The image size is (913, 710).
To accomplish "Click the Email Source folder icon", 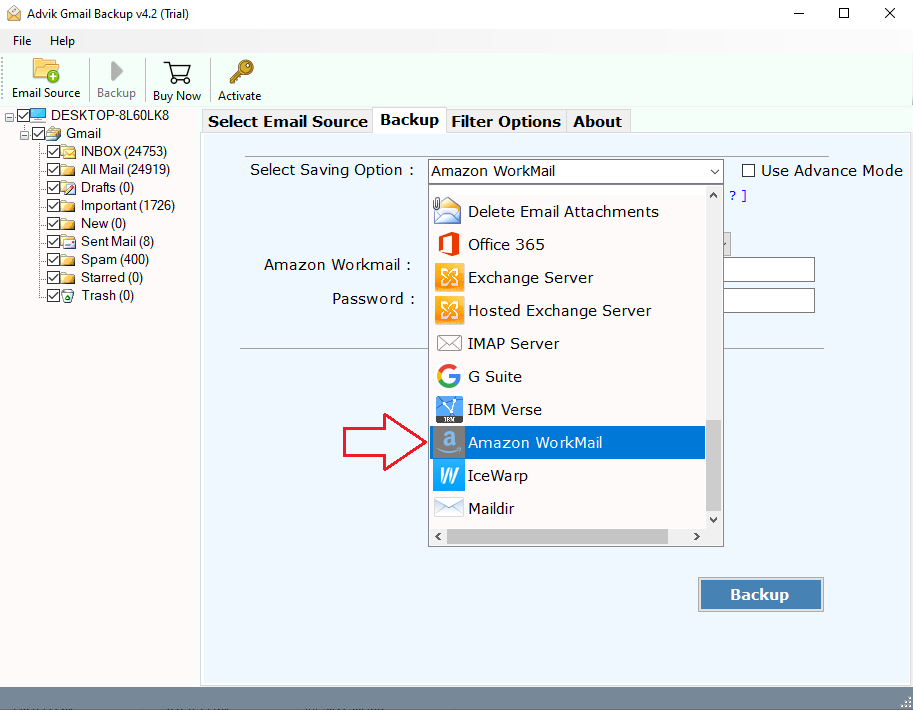I will (46, 70).
